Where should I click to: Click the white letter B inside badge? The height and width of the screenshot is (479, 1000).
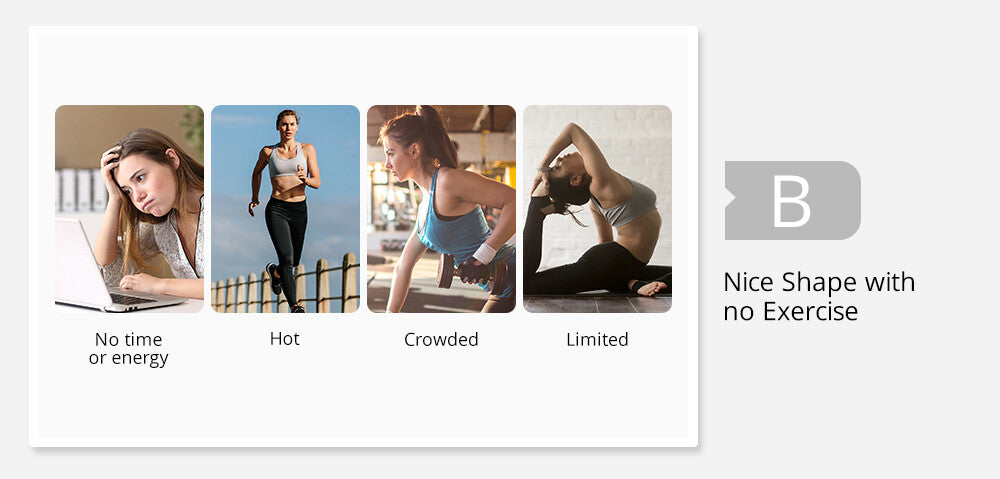(791, 200)
